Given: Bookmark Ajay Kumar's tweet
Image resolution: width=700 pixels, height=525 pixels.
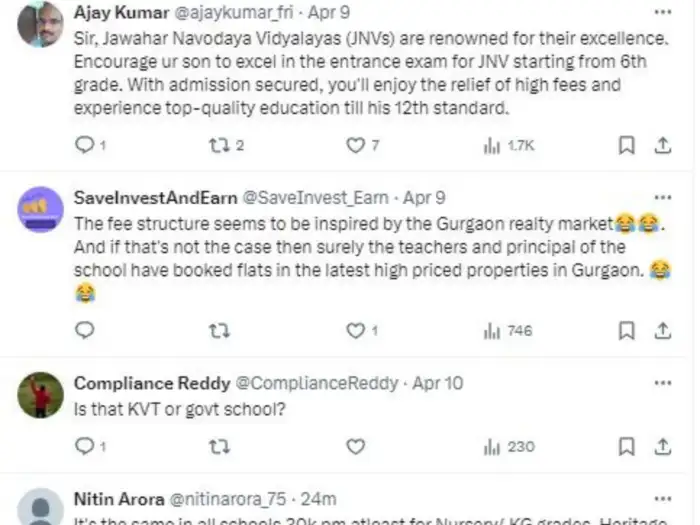Looking at the screenshot, I should pyautogui.click(x=626, y=146).
